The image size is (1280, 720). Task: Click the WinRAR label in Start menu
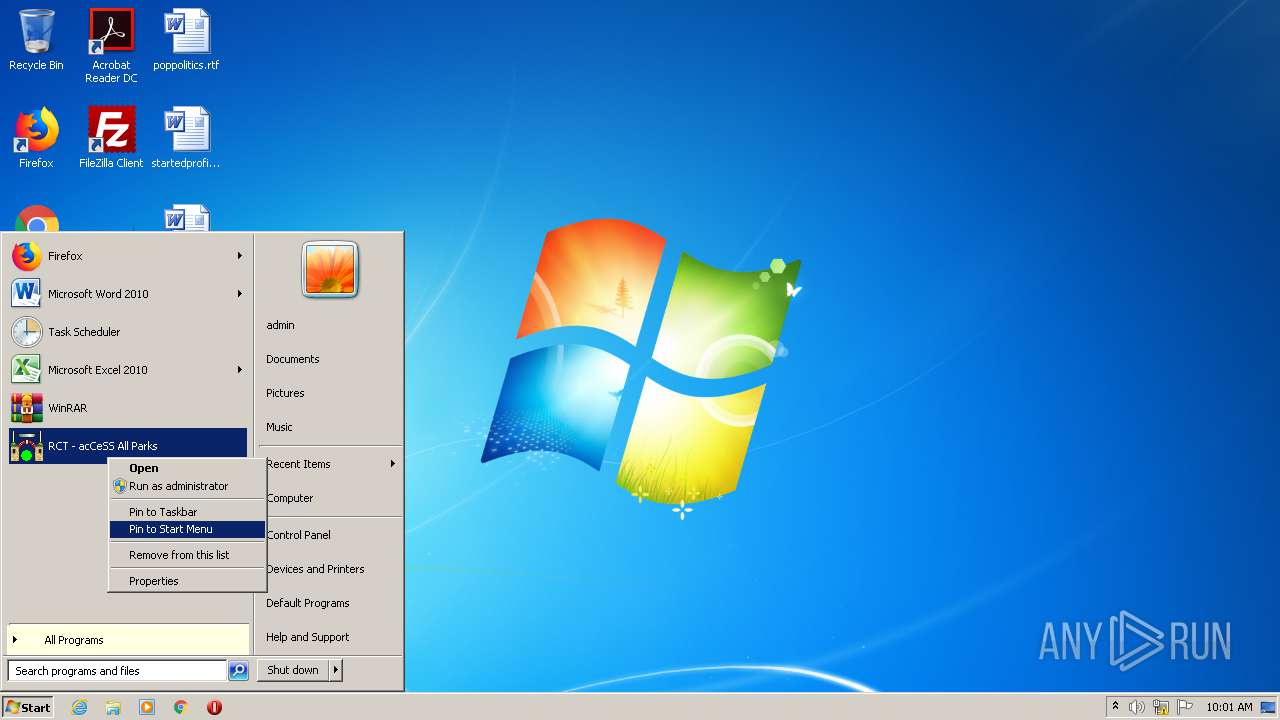point(67,408)
